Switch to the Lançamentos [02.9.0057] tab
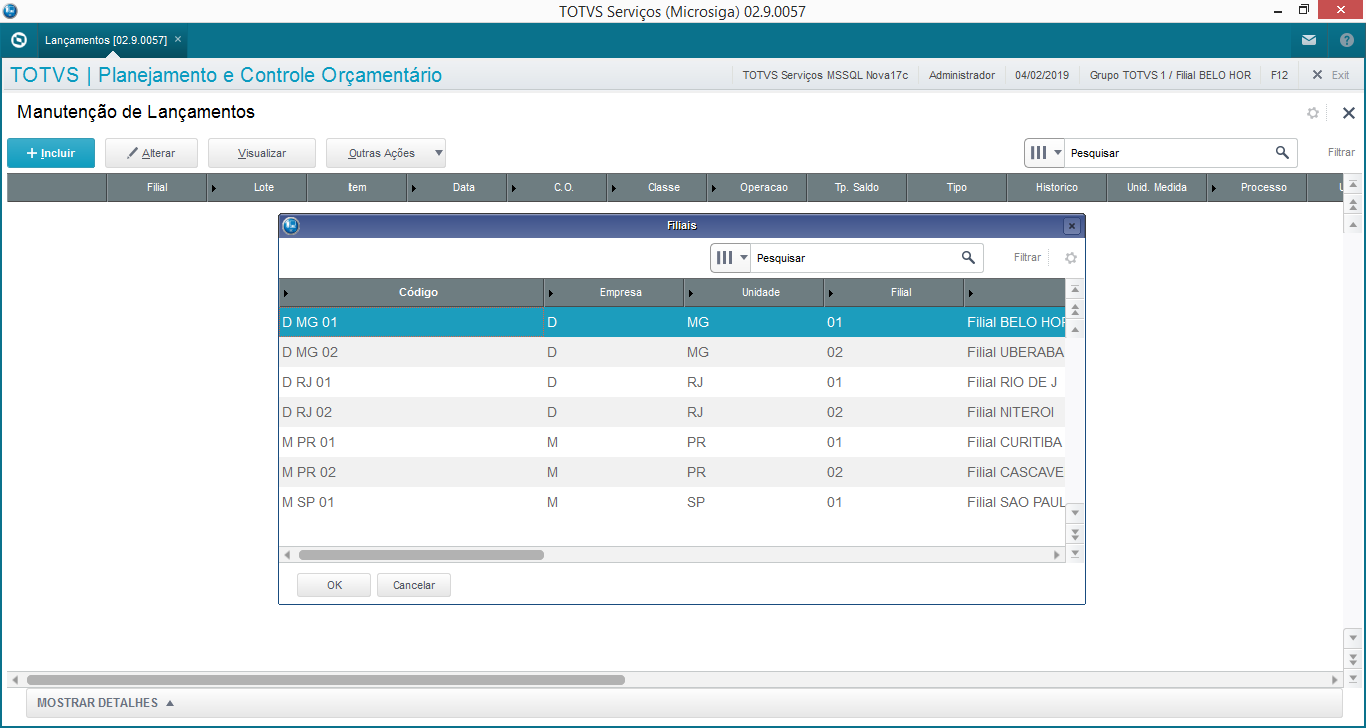The image size is (1366, 728). (x=106, y=40)
